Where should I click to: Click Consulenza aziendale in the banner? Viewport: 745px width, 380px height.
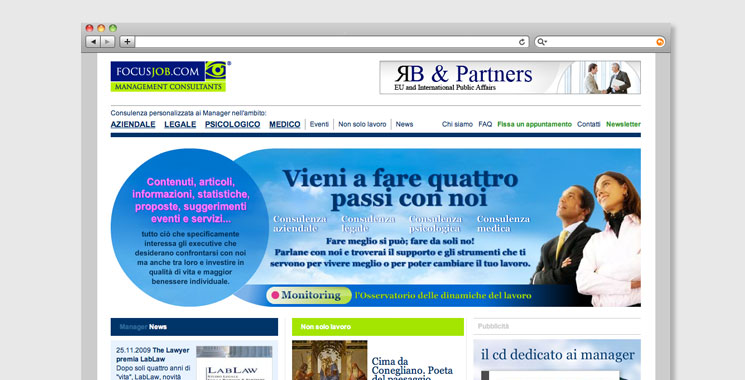coord(300,224)
